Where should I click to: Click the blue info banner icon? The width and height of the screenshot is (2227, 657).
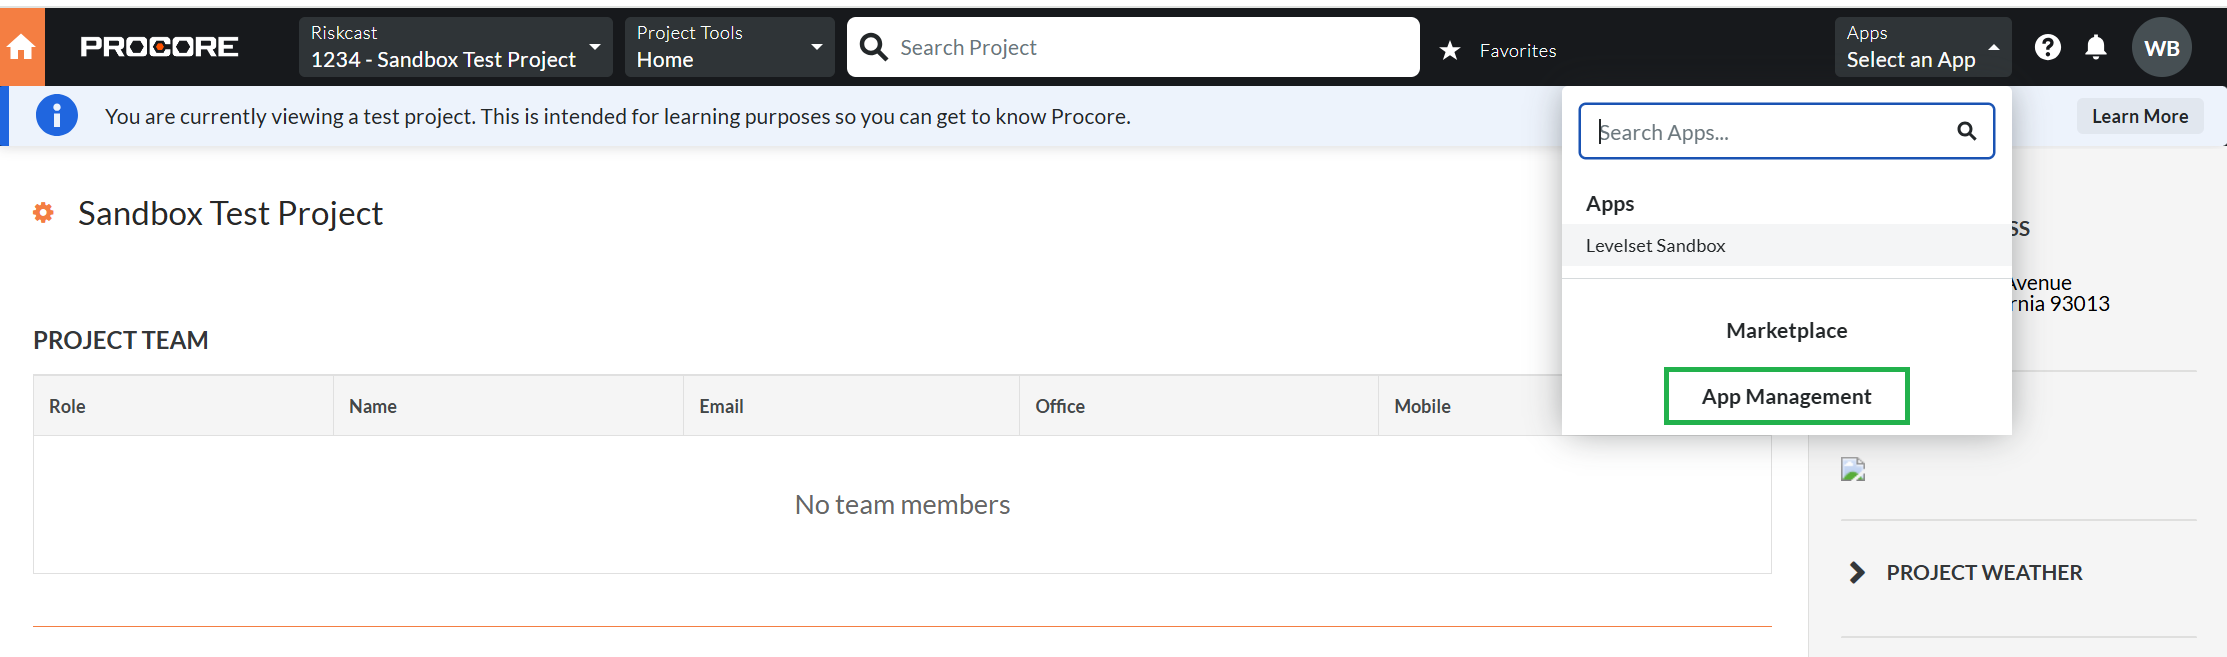tap(57, 116)
